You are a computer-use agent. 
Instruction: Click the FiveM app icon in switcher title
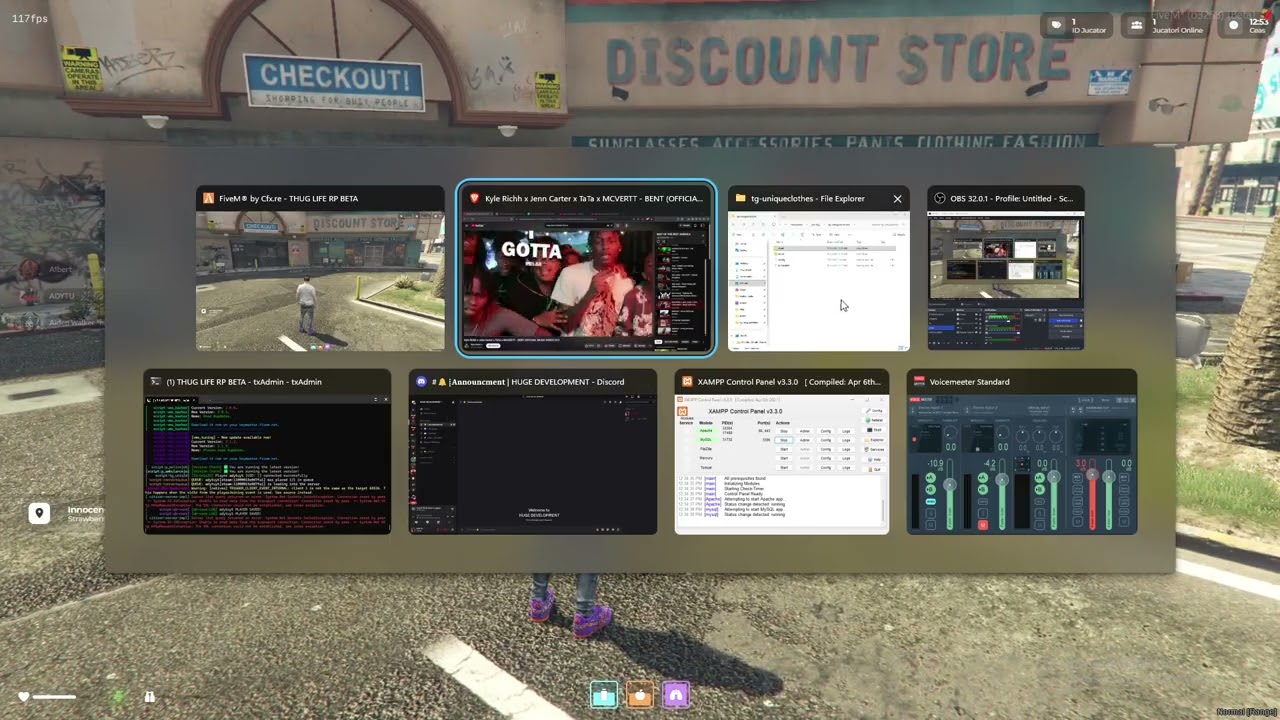coord(209,198)
